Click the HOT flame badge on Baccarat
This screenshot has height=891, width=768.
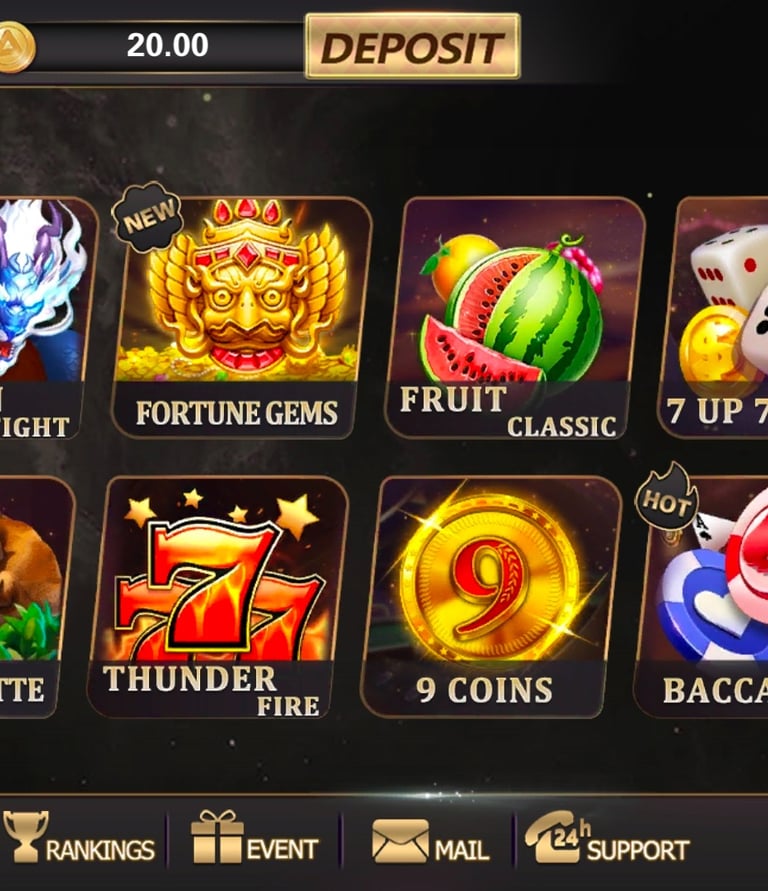666,498
